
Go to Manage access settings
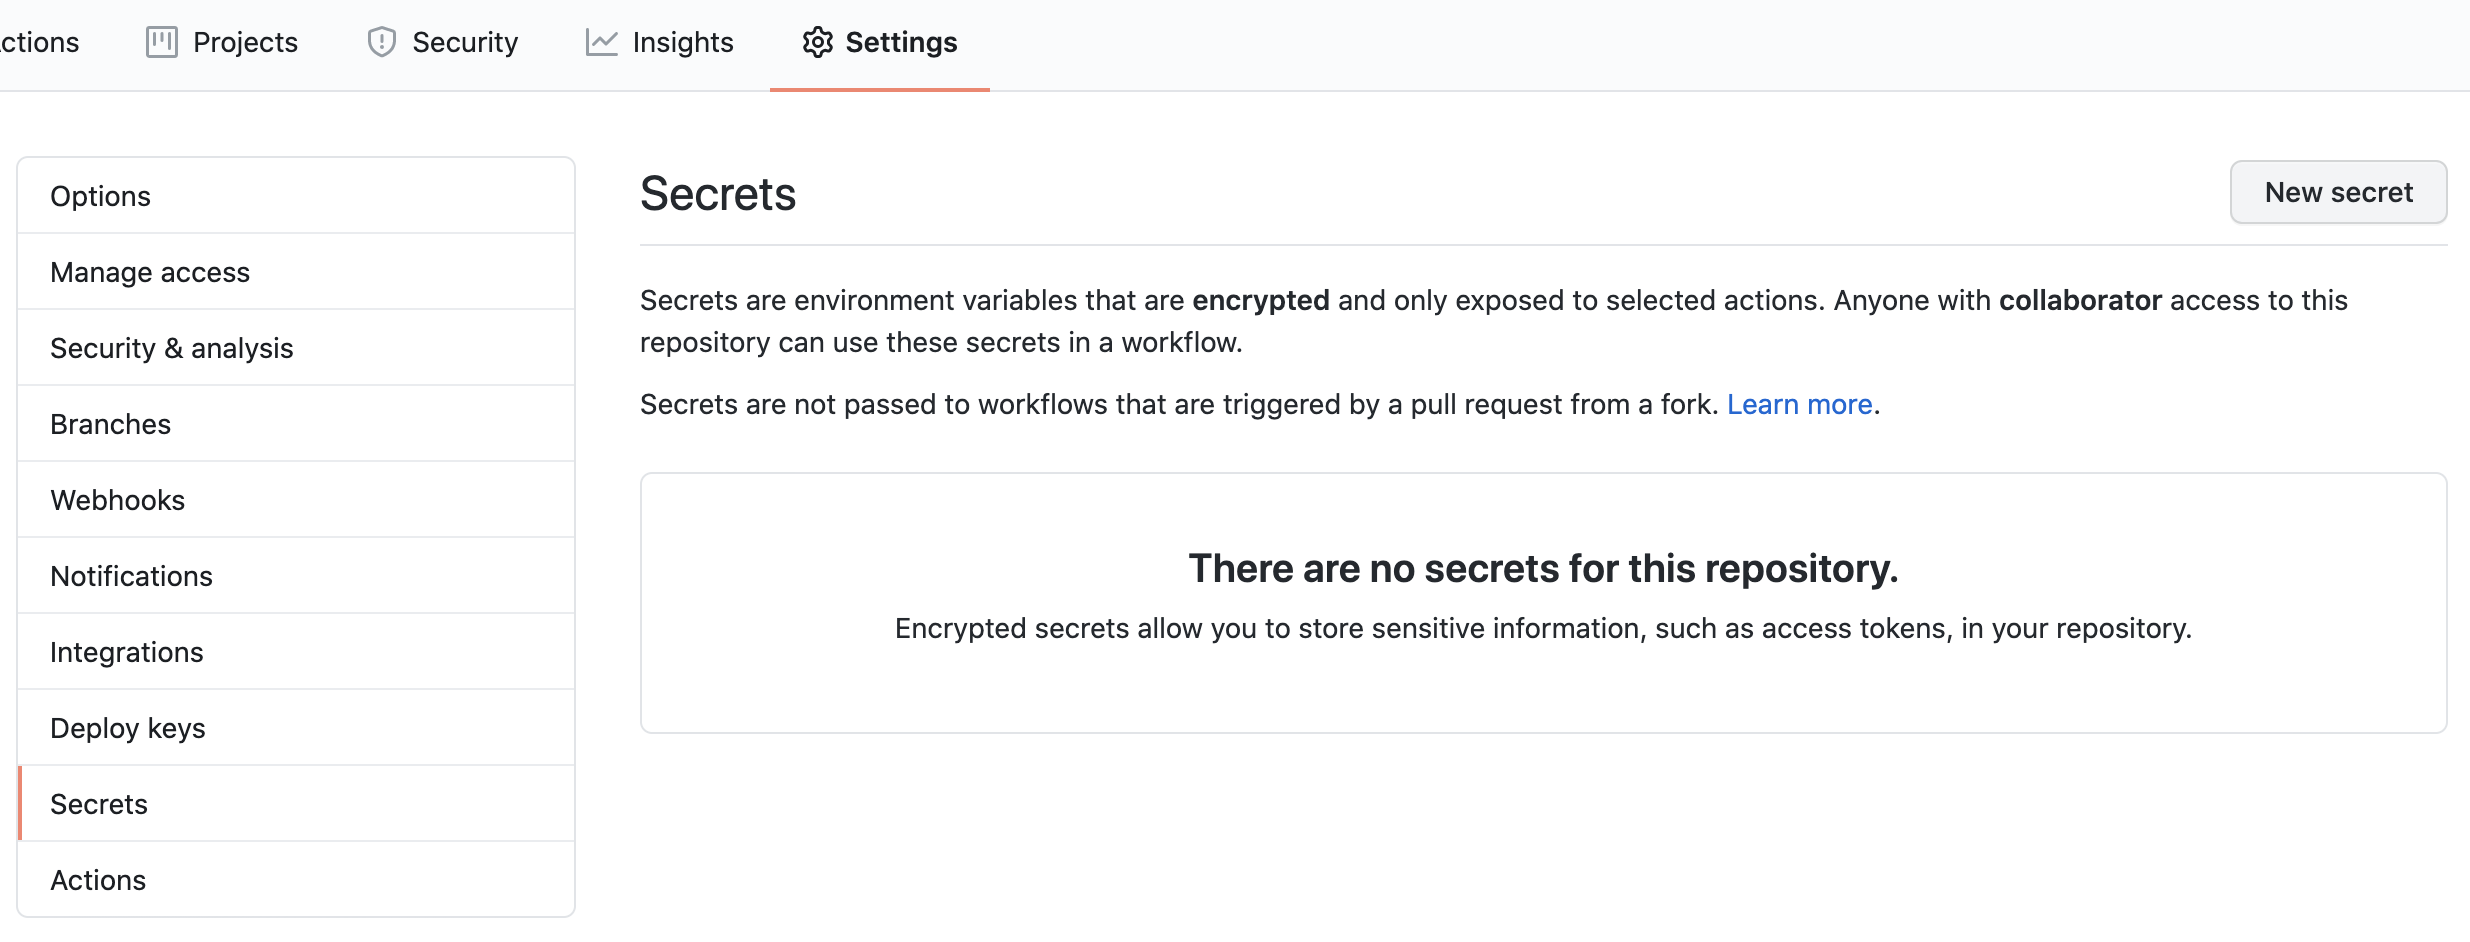(x=150, y=272)
